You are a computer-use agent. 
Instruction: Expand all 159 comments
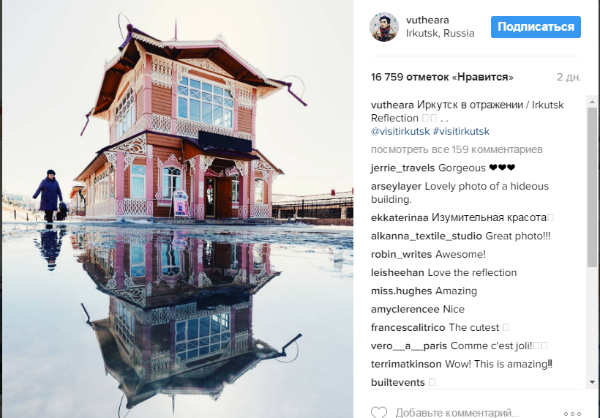tap(457, 149)
